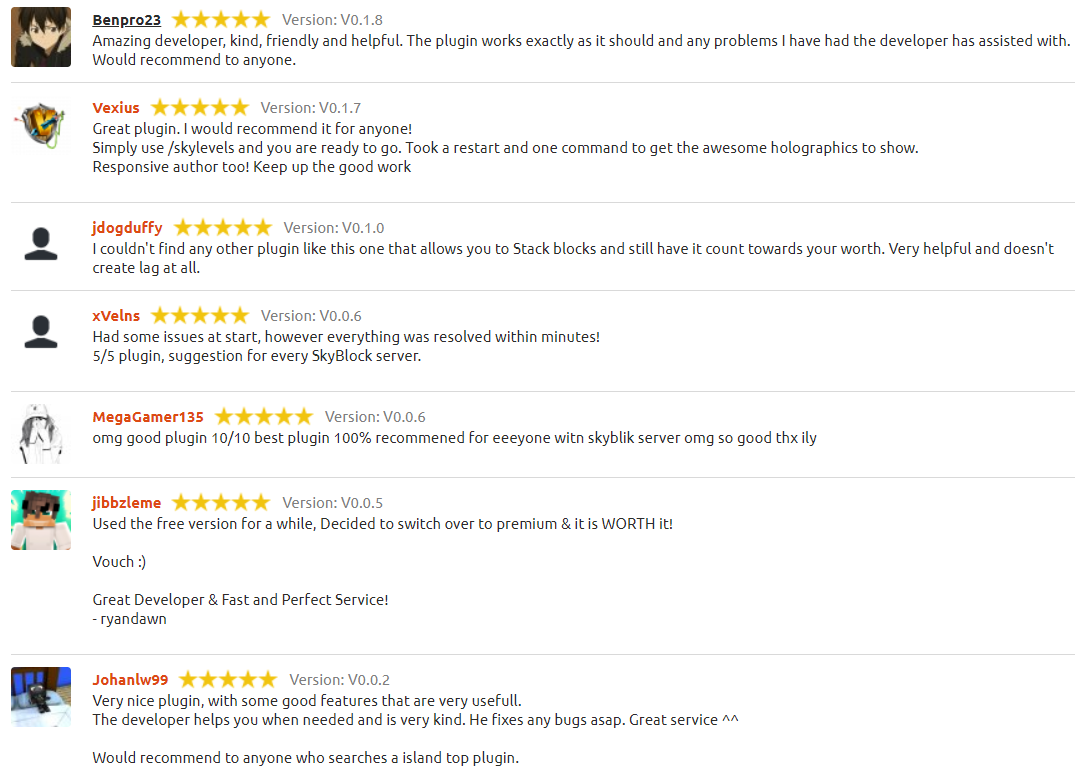
Task: Open Vexius's profile avatar image
Action: [41, 125]
